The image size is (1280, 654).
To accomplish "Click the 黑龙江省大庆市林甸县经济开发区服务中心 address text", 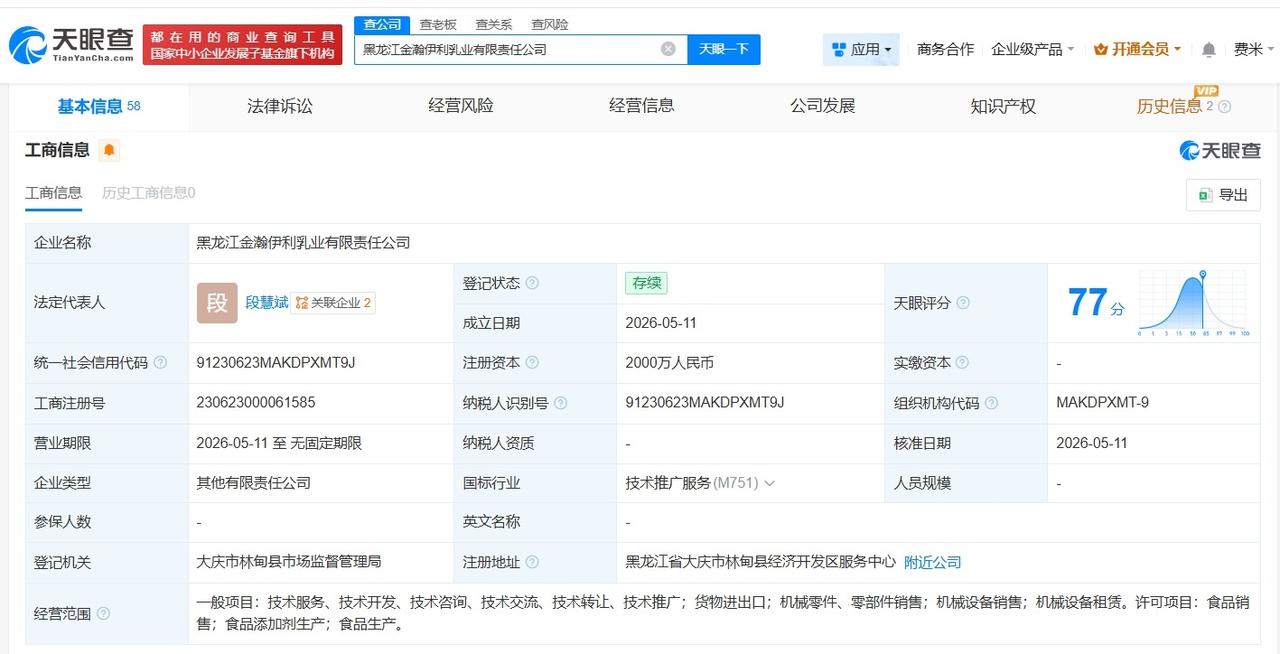I will pyautogui.click(x=761, y=562).
